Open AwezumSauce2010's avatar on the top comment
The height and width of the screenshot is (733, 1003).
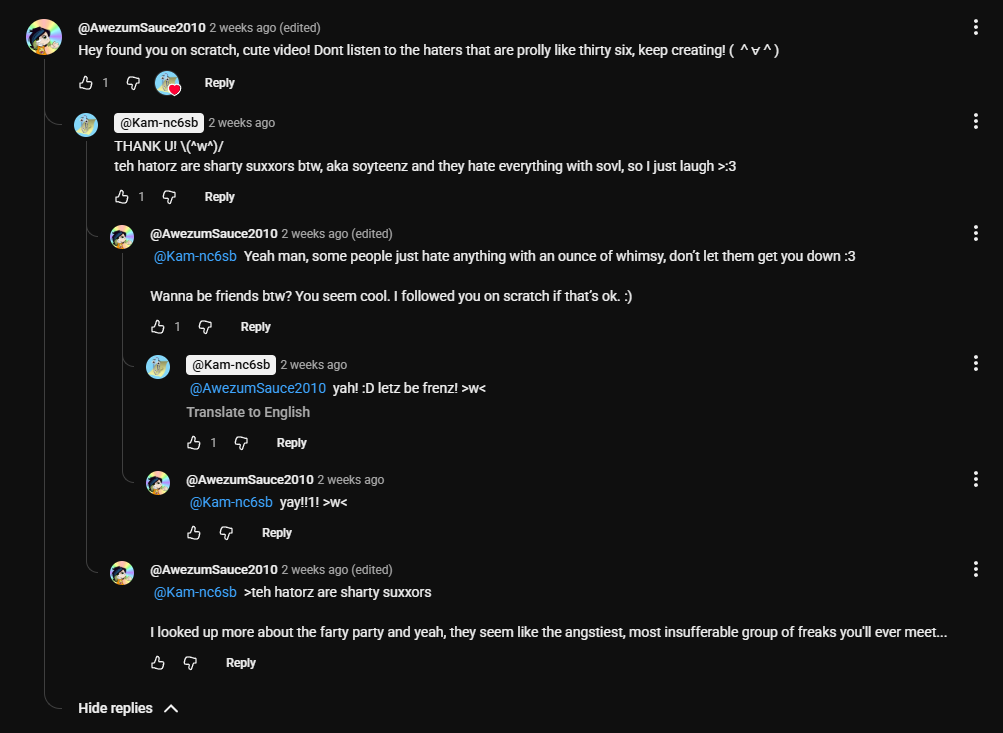coord(44,37)
